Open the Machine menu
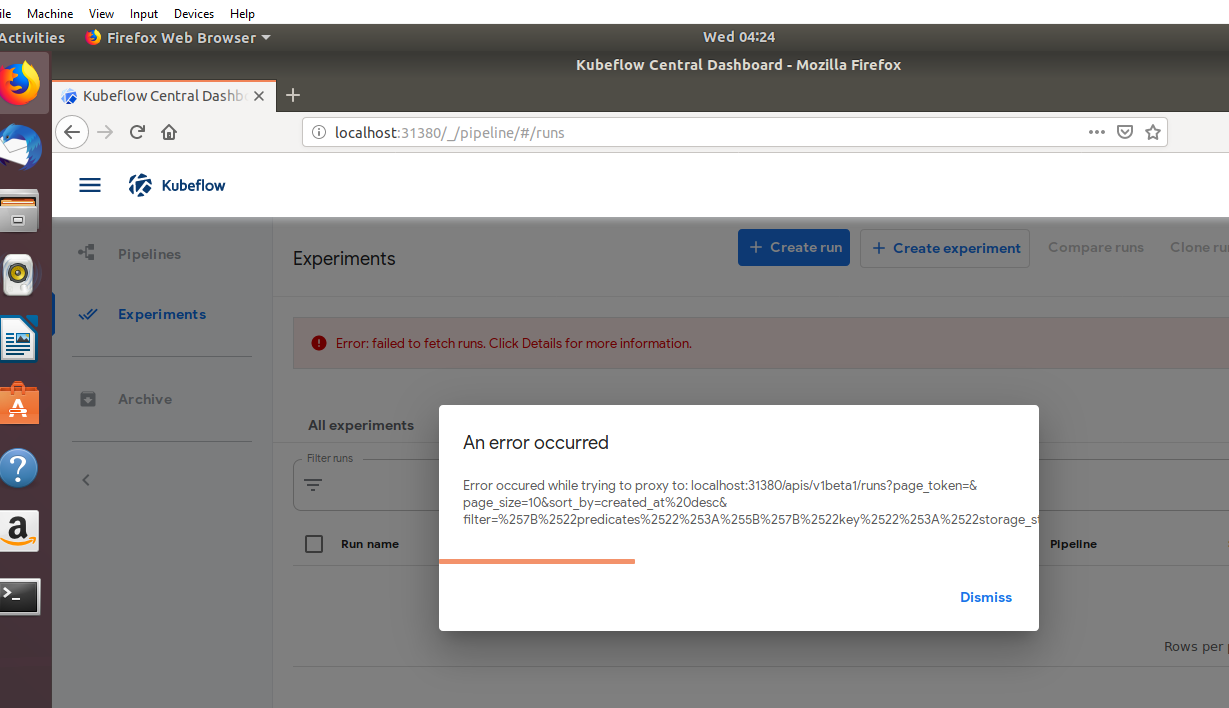 (x=49, y=13)
